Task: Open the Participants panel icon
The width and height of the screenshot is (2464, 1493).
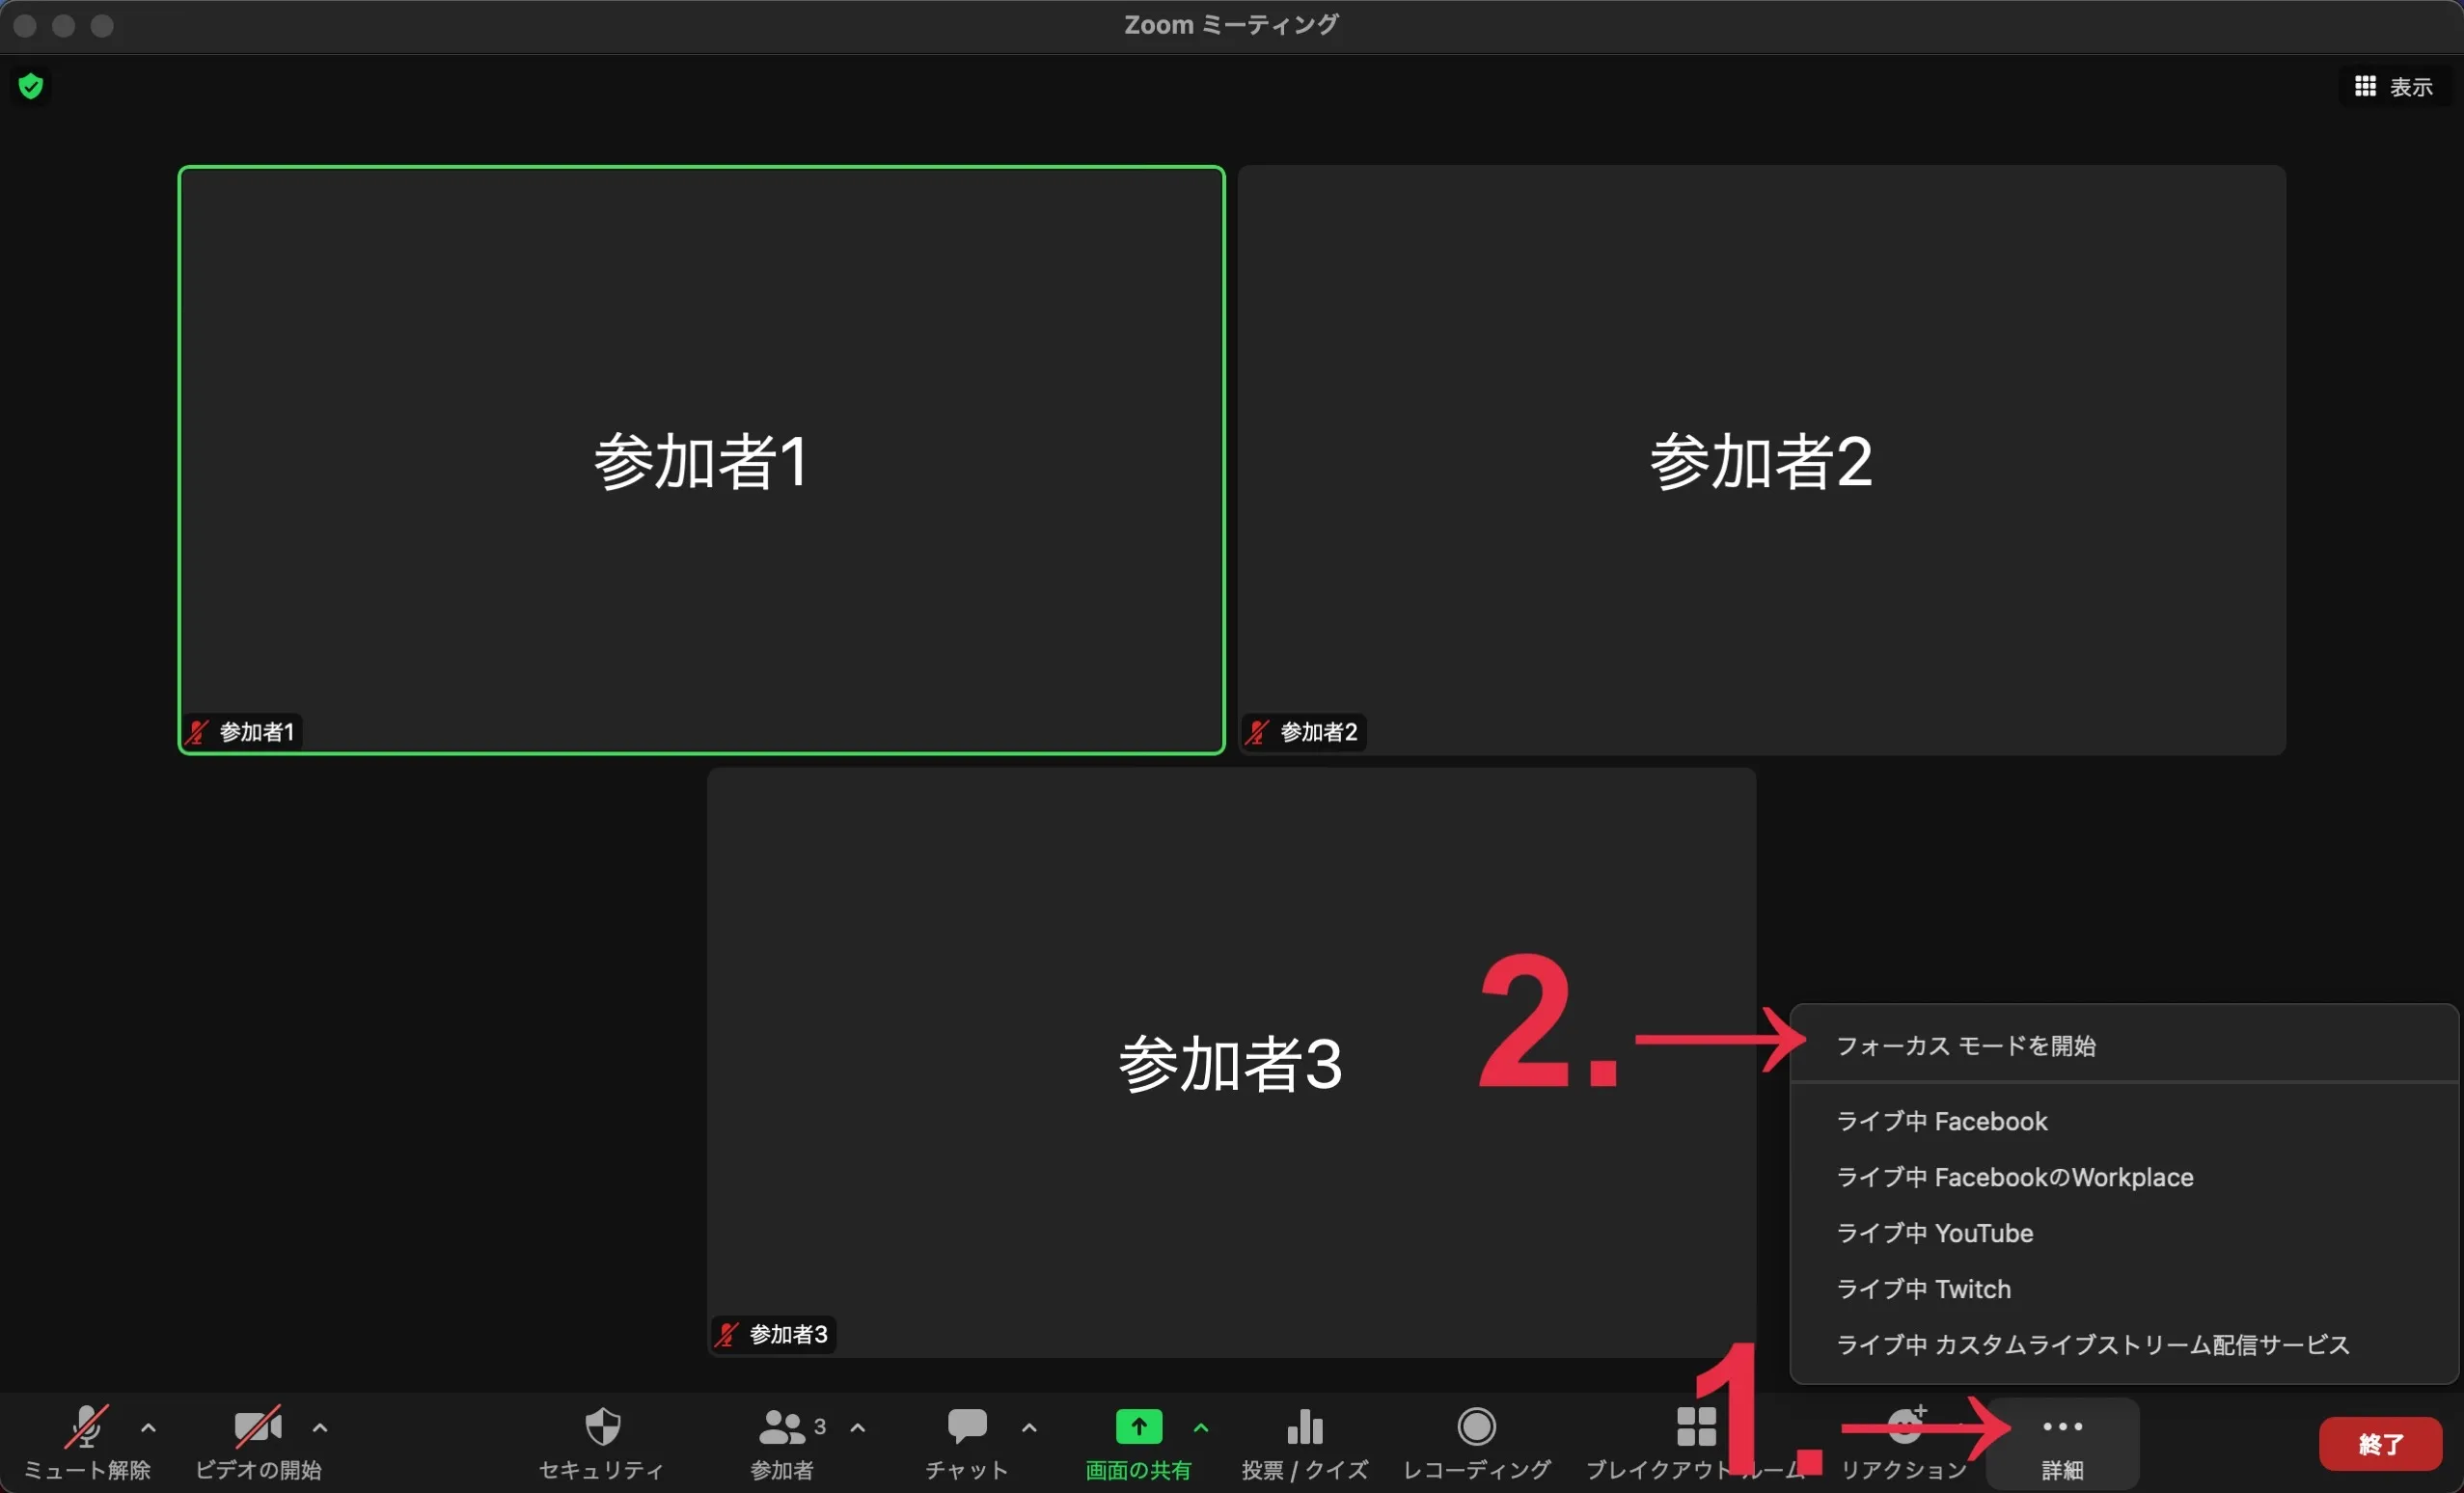Action: coord(781,1427)
